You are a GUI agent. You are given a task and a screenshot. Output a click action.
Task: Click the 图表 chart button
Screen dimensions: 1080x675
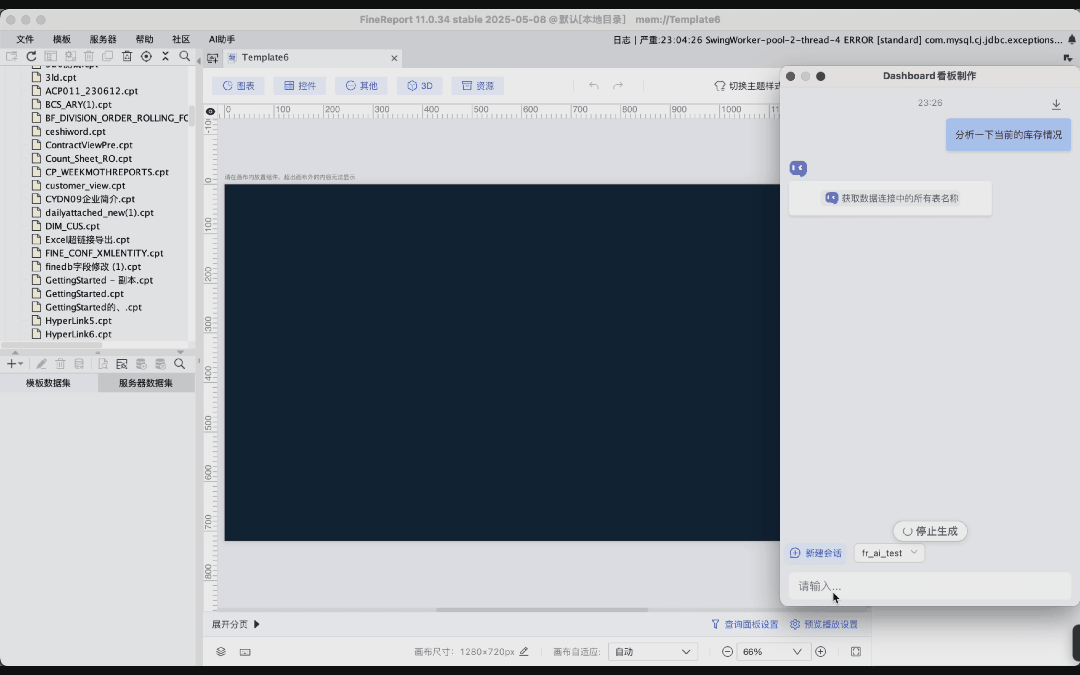click(238, 85)
